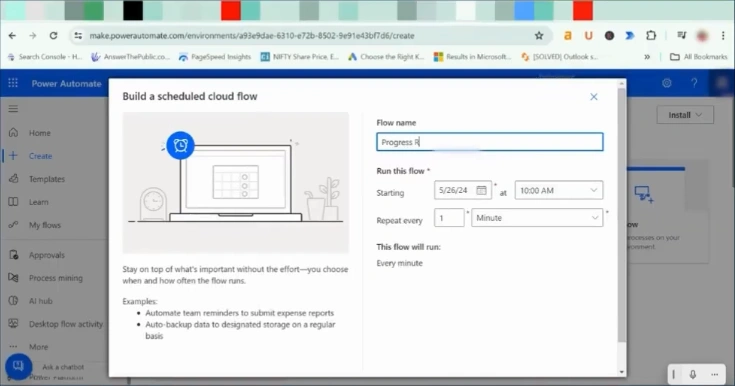Open the Results in Microsoft bookmark

[x=472, y=57]
